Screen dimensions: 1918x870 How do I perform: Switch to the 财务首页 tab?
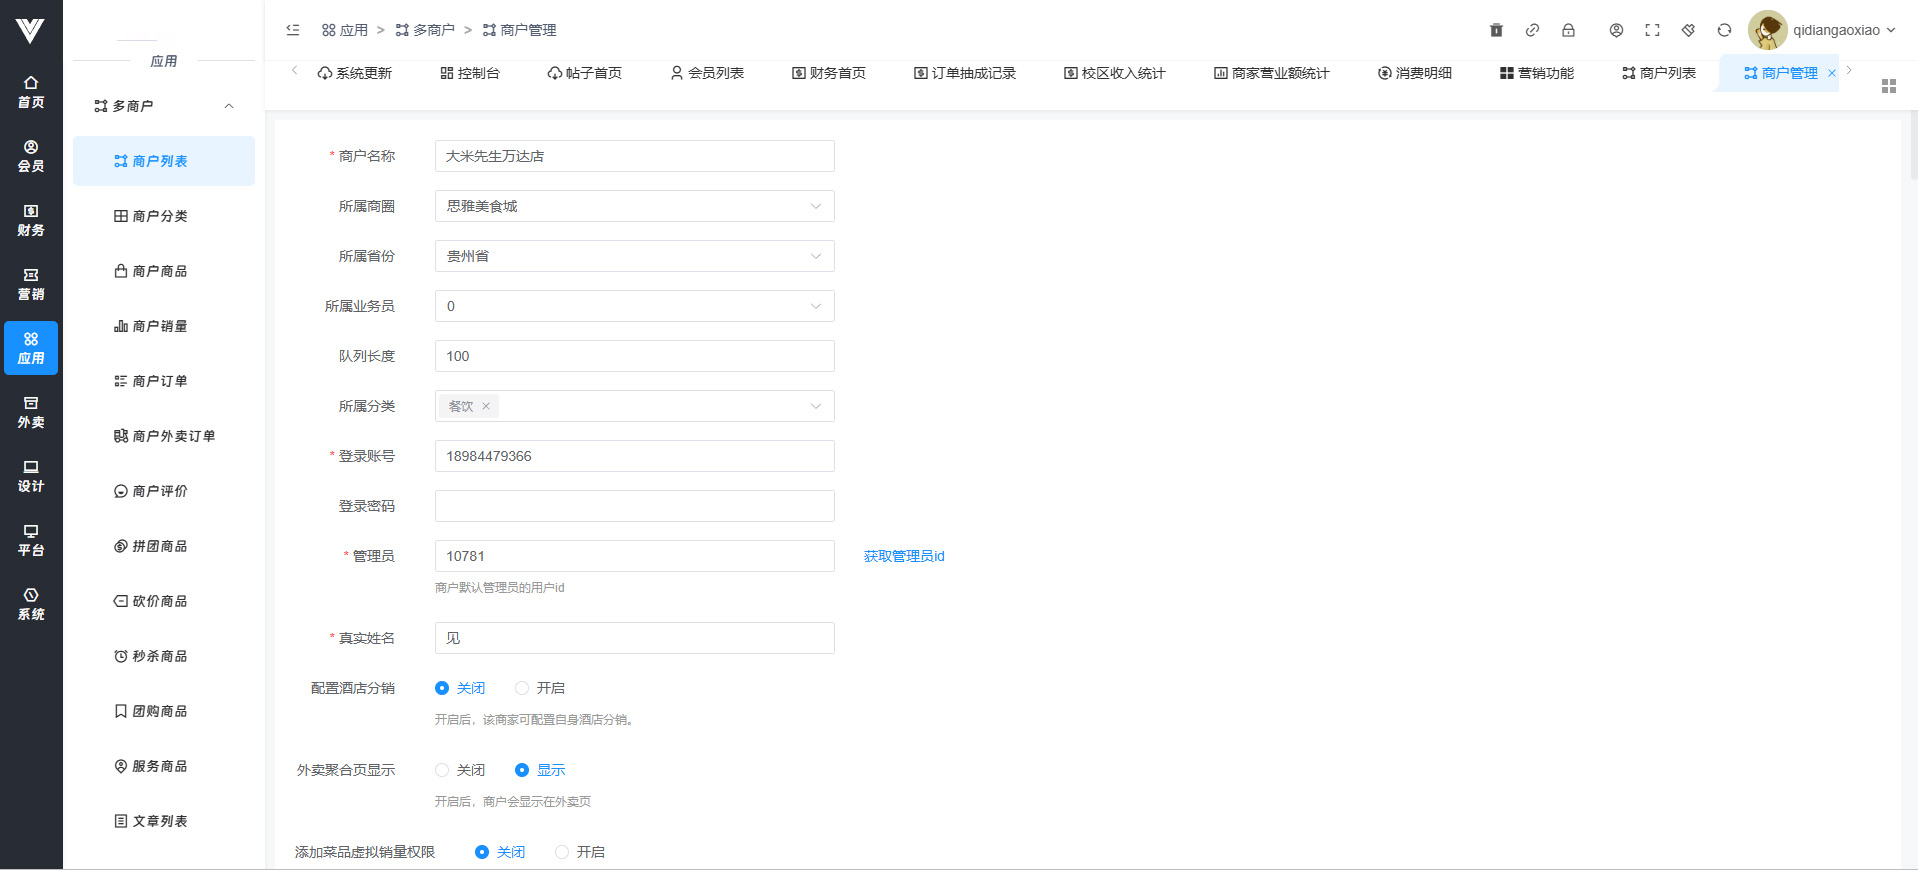829,73
